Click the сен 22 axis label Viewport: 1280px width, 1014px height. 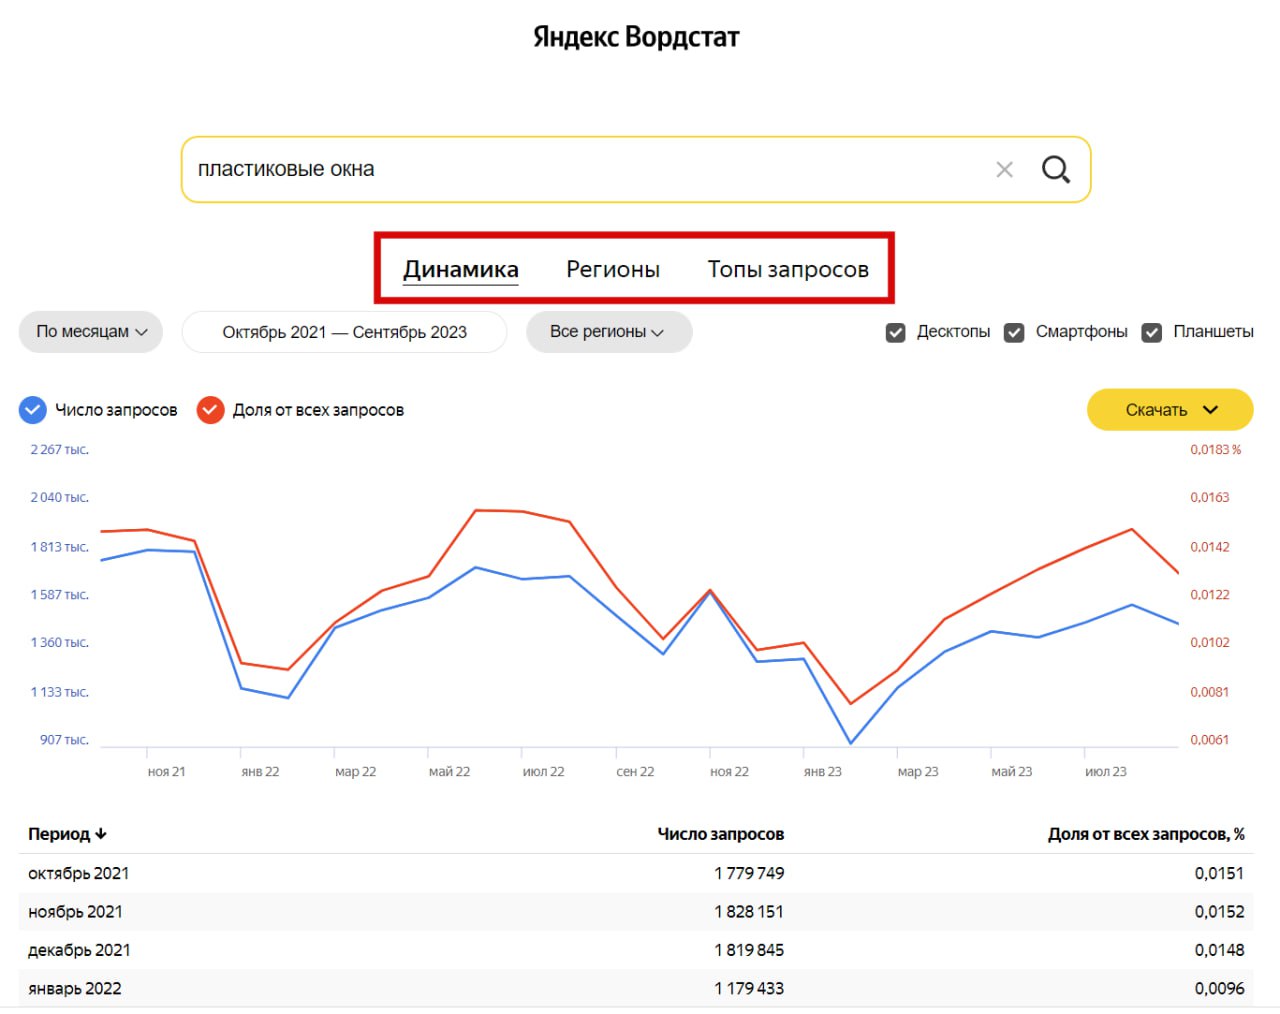pyautogui.click(x=635, y=772)
